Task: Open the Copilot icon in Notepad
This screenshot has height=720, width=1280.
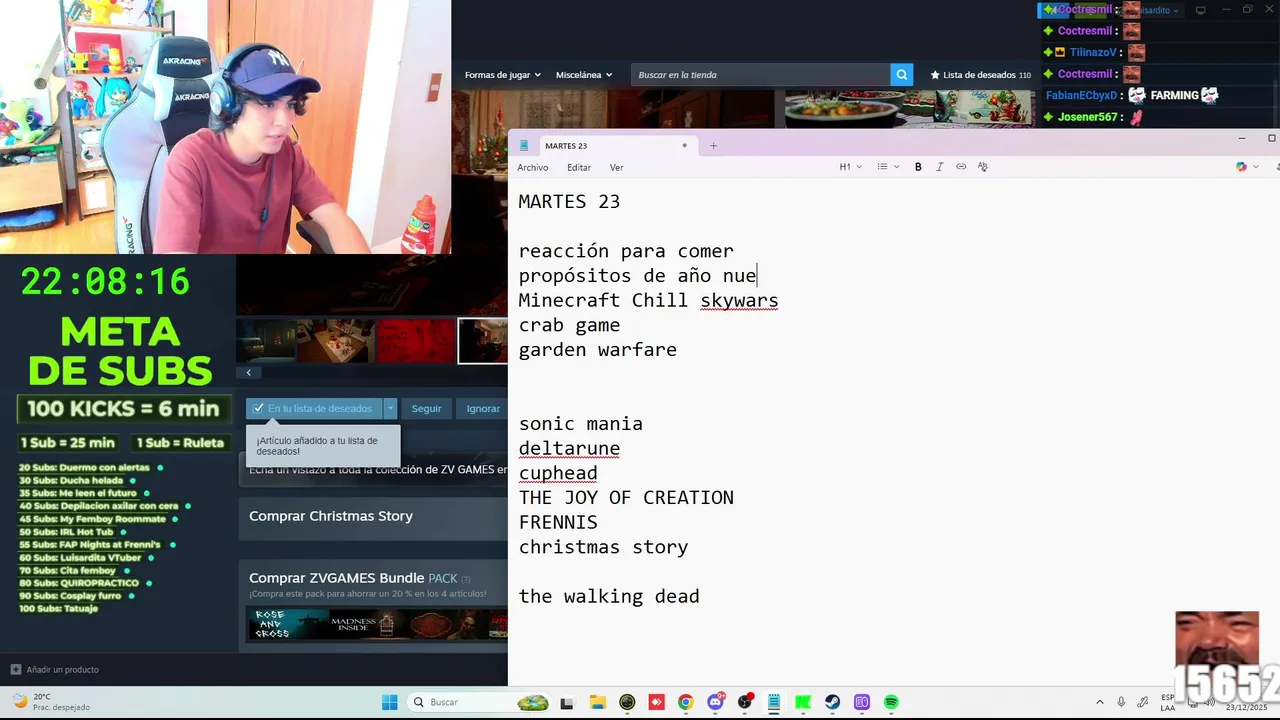Action: pyautogui.click(x=1241, y=167)
